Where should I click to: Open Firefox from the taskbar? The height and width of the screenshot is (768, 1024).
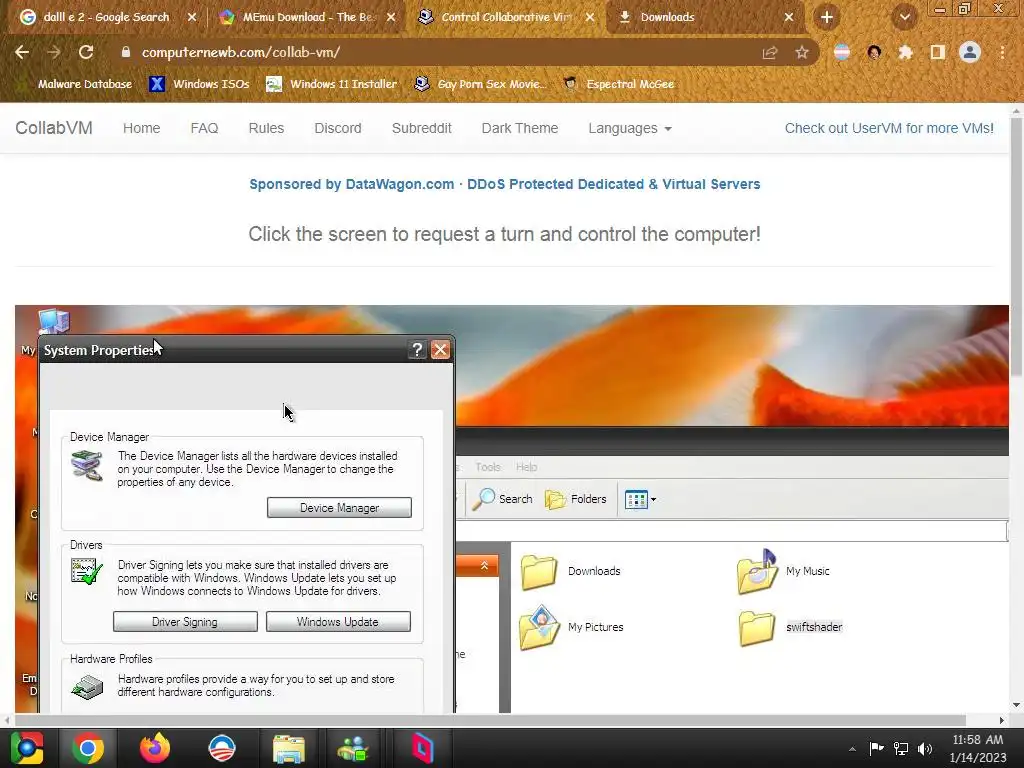coord(155,748)
